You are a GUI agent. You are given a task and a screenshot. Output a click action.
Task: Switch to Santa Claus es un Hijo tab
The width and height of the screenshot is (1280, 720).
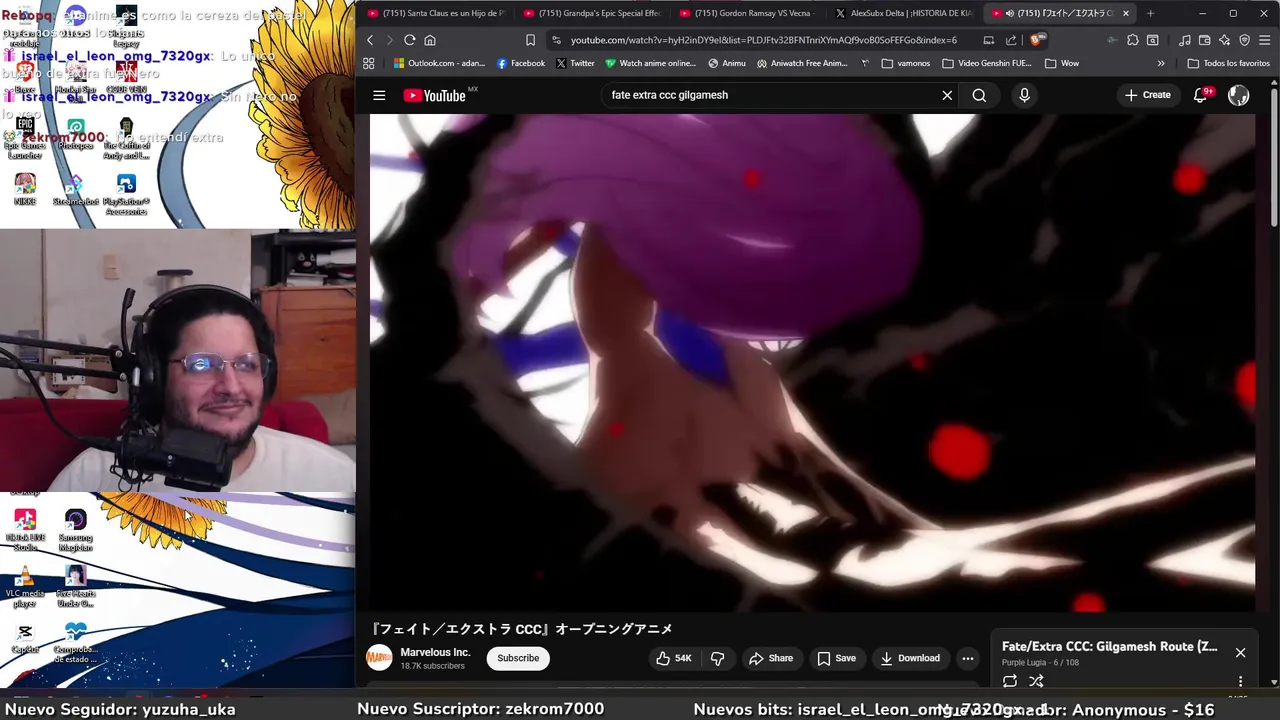[x=436, y=13]
